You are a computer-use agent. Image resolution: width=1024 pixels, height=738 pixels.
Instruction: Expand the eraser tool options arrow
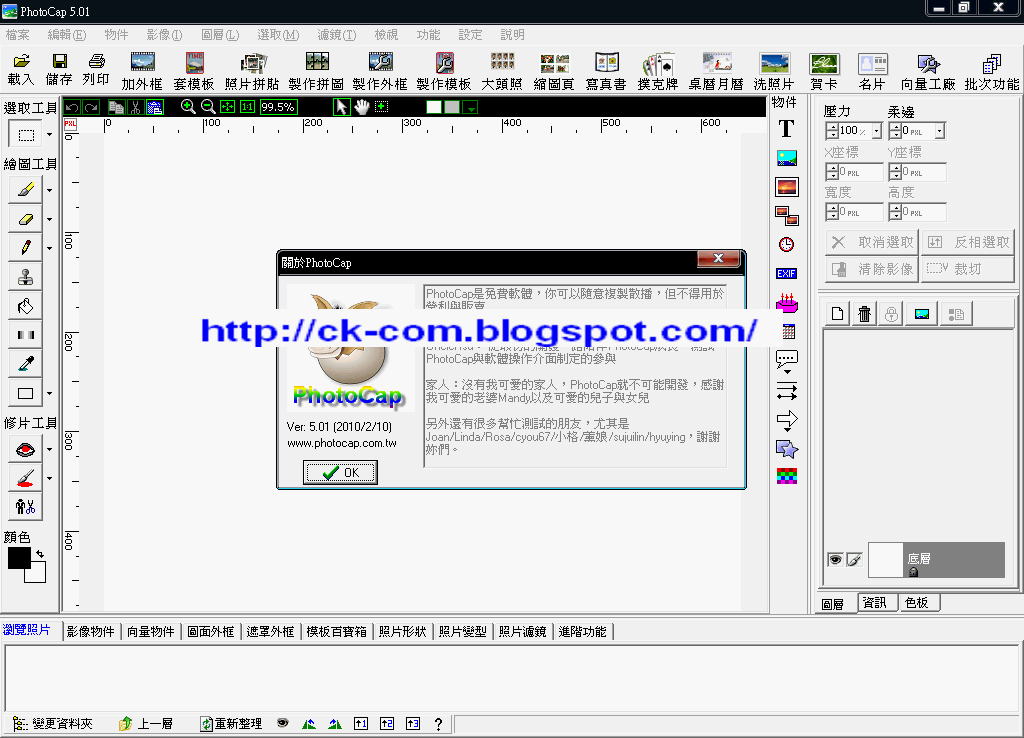pos(50,219)
